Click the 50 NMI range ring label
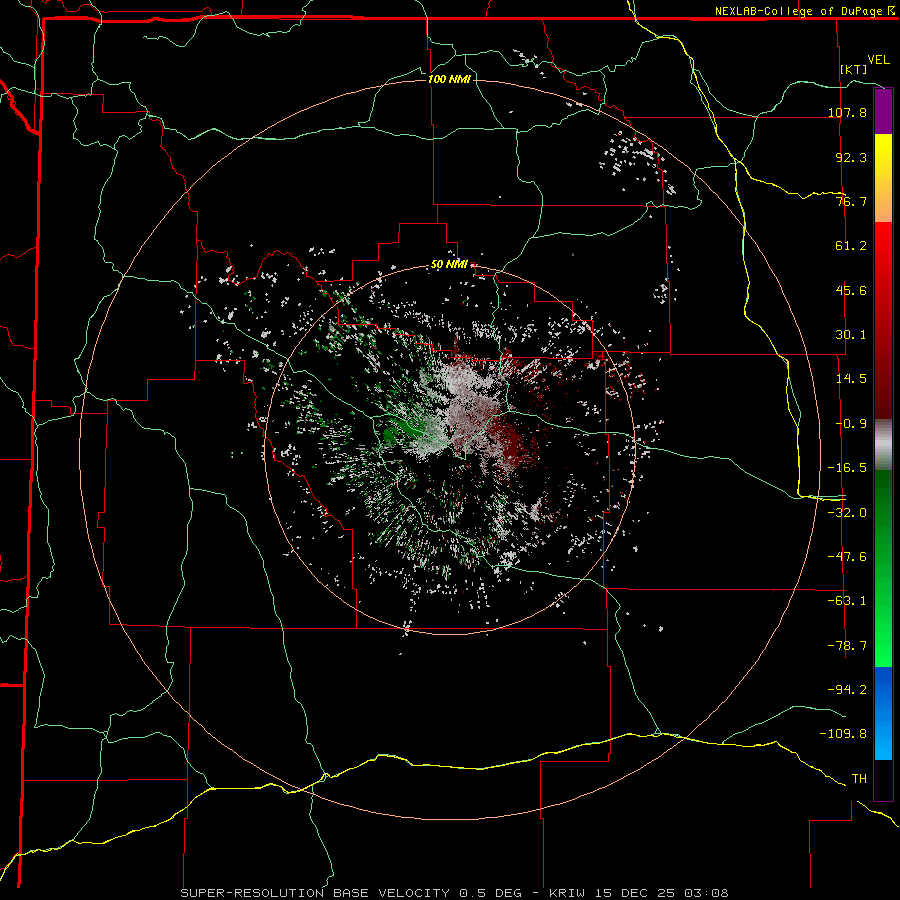Image resolution: width=900 pixels, height=900 pixels. tap(449, 265)
